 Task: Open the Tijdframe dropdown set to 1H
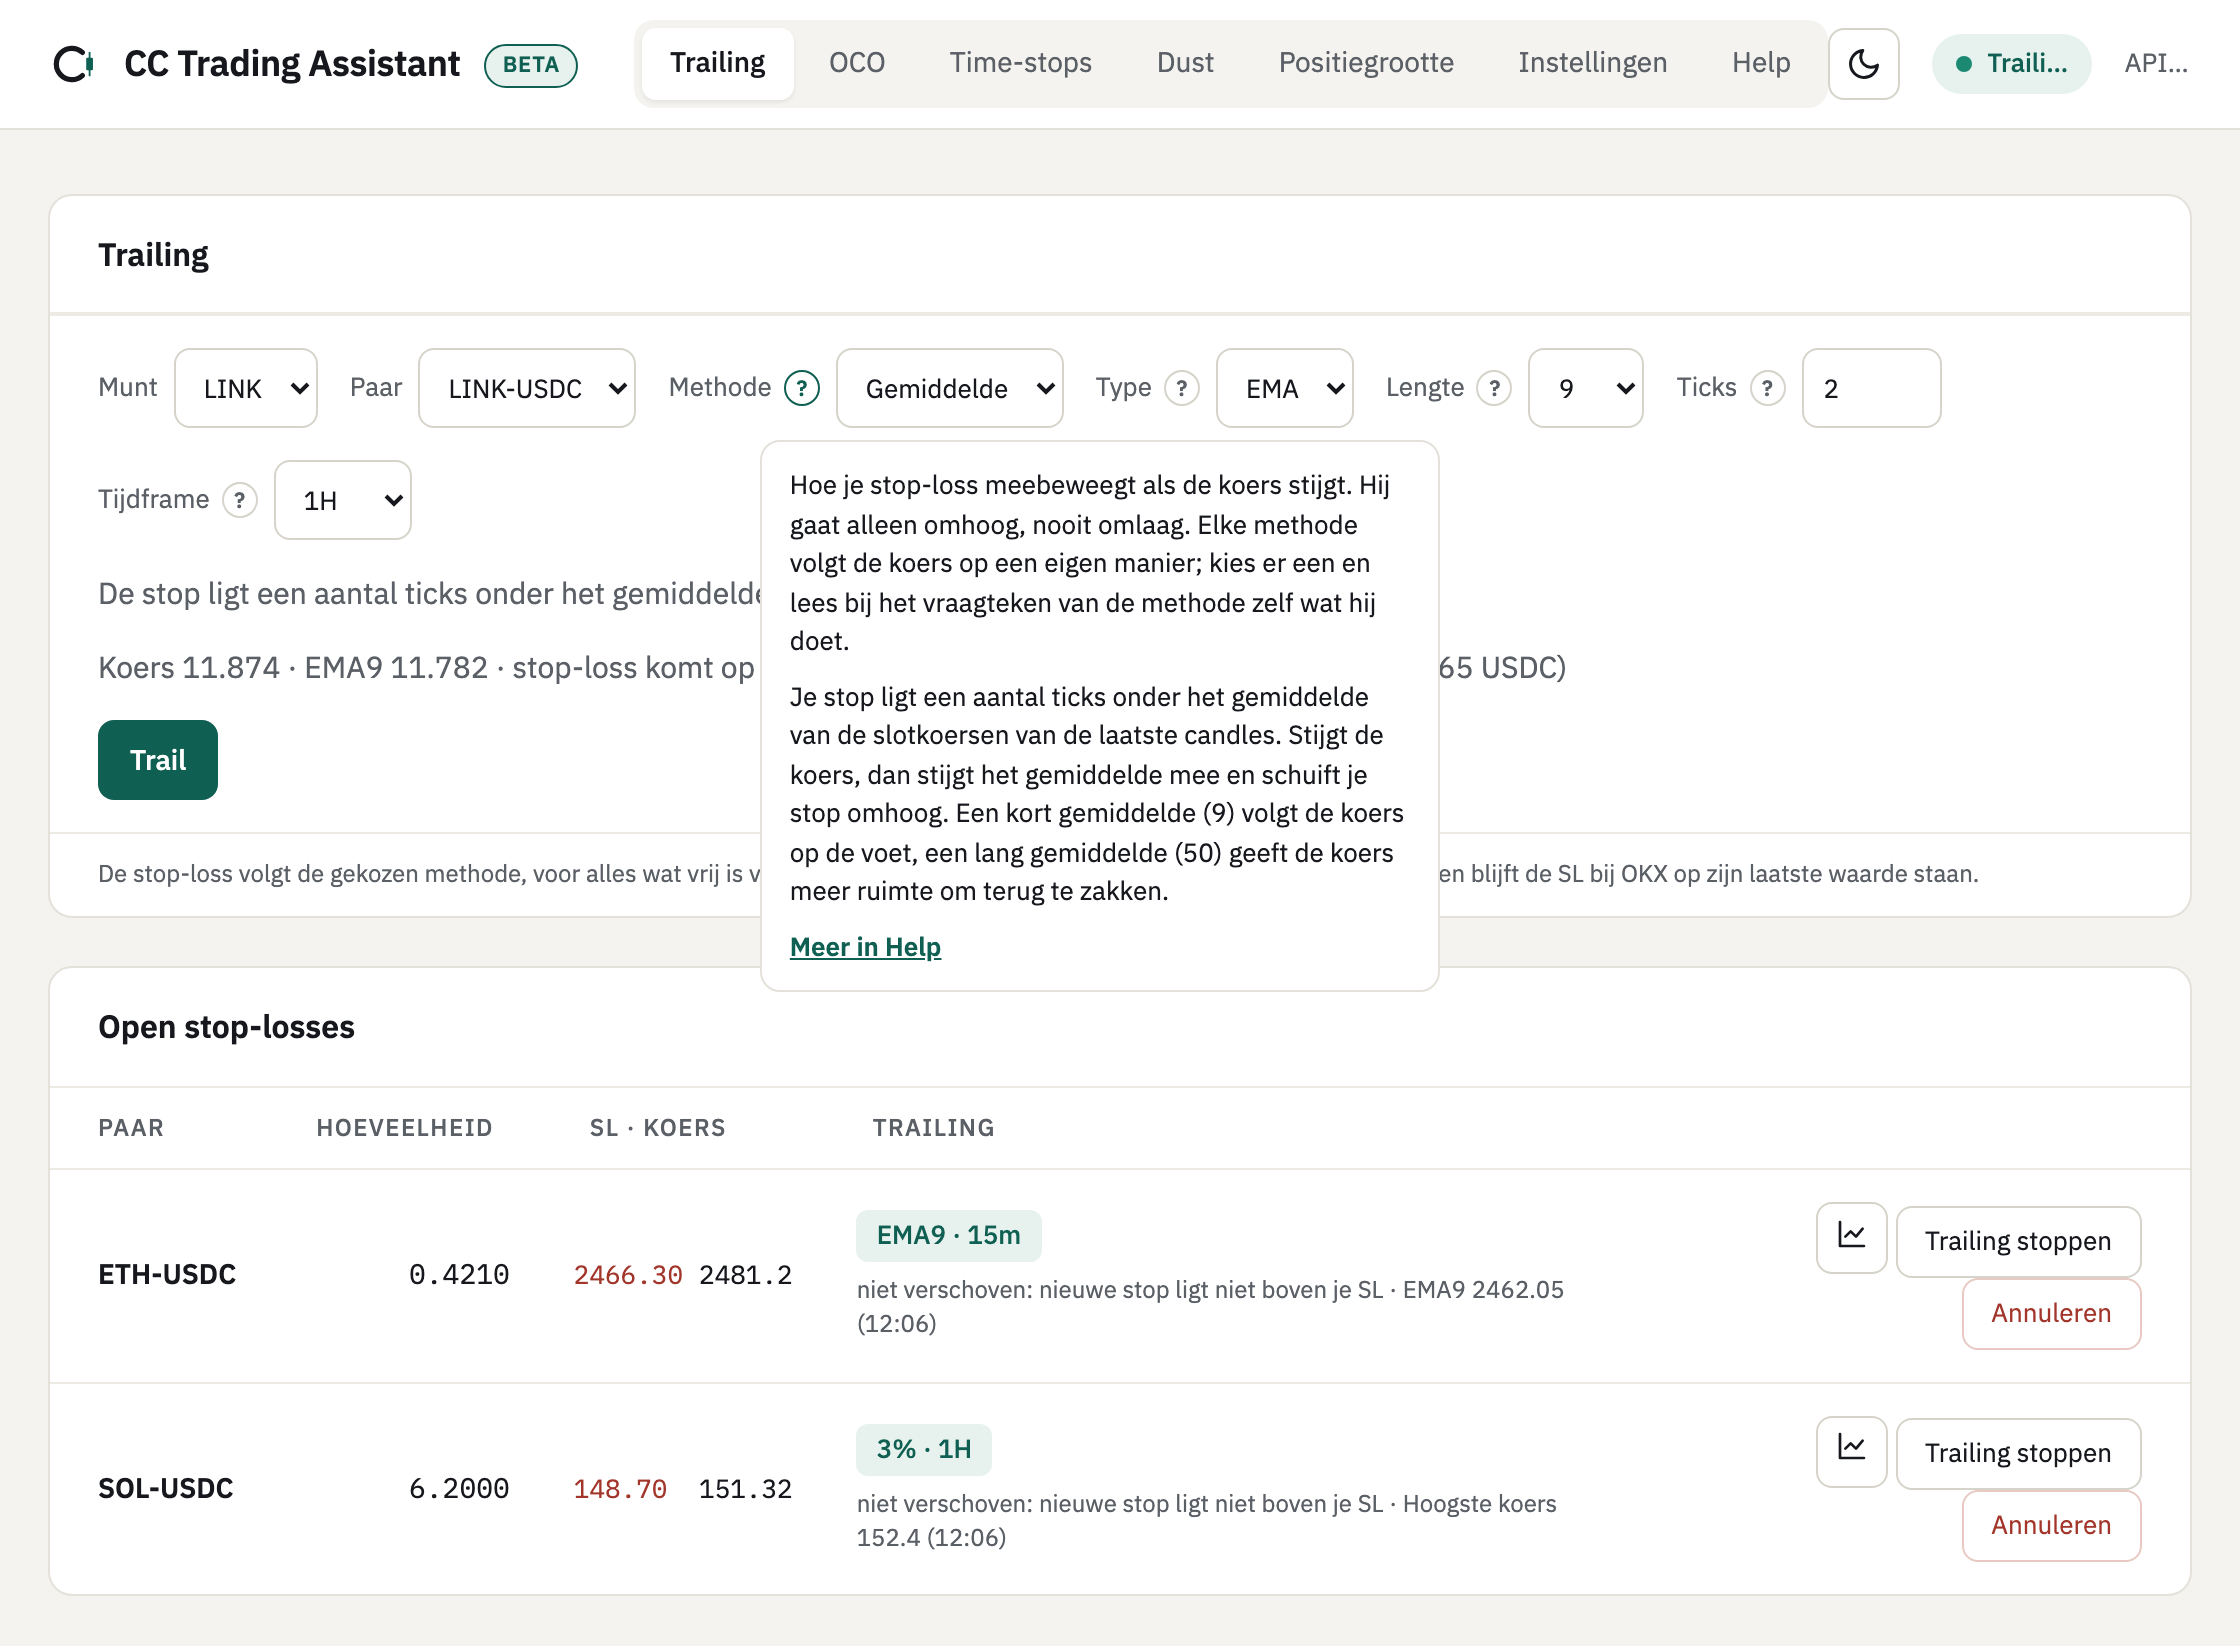343,500
